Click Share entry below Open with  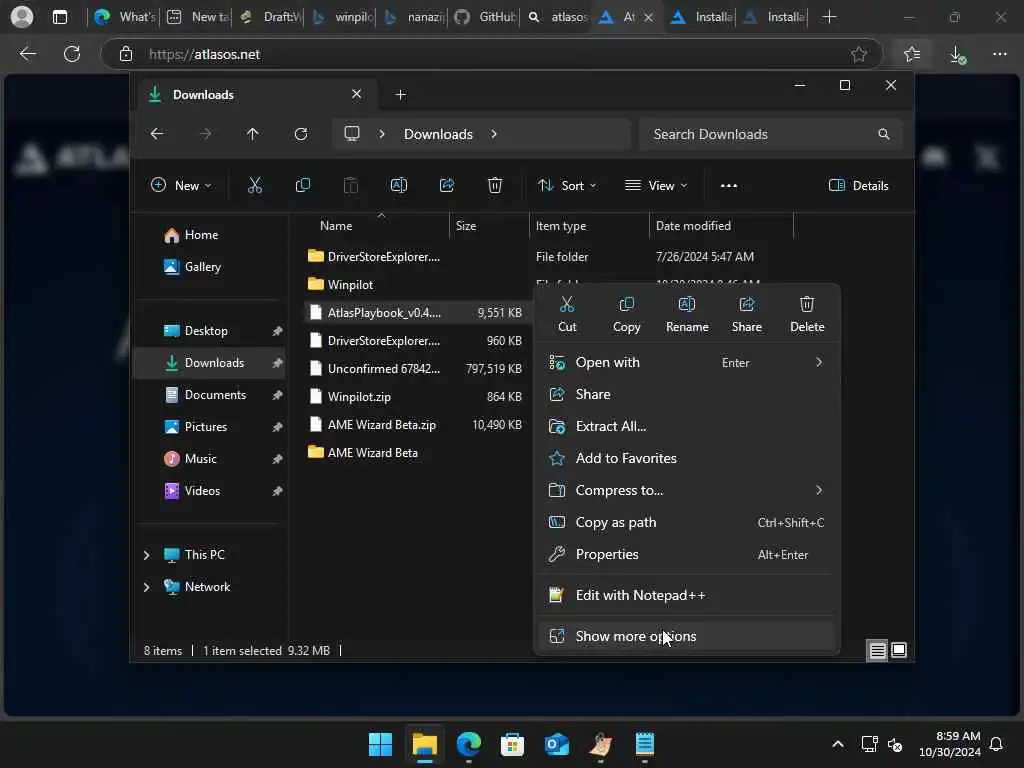pos(686,394)
